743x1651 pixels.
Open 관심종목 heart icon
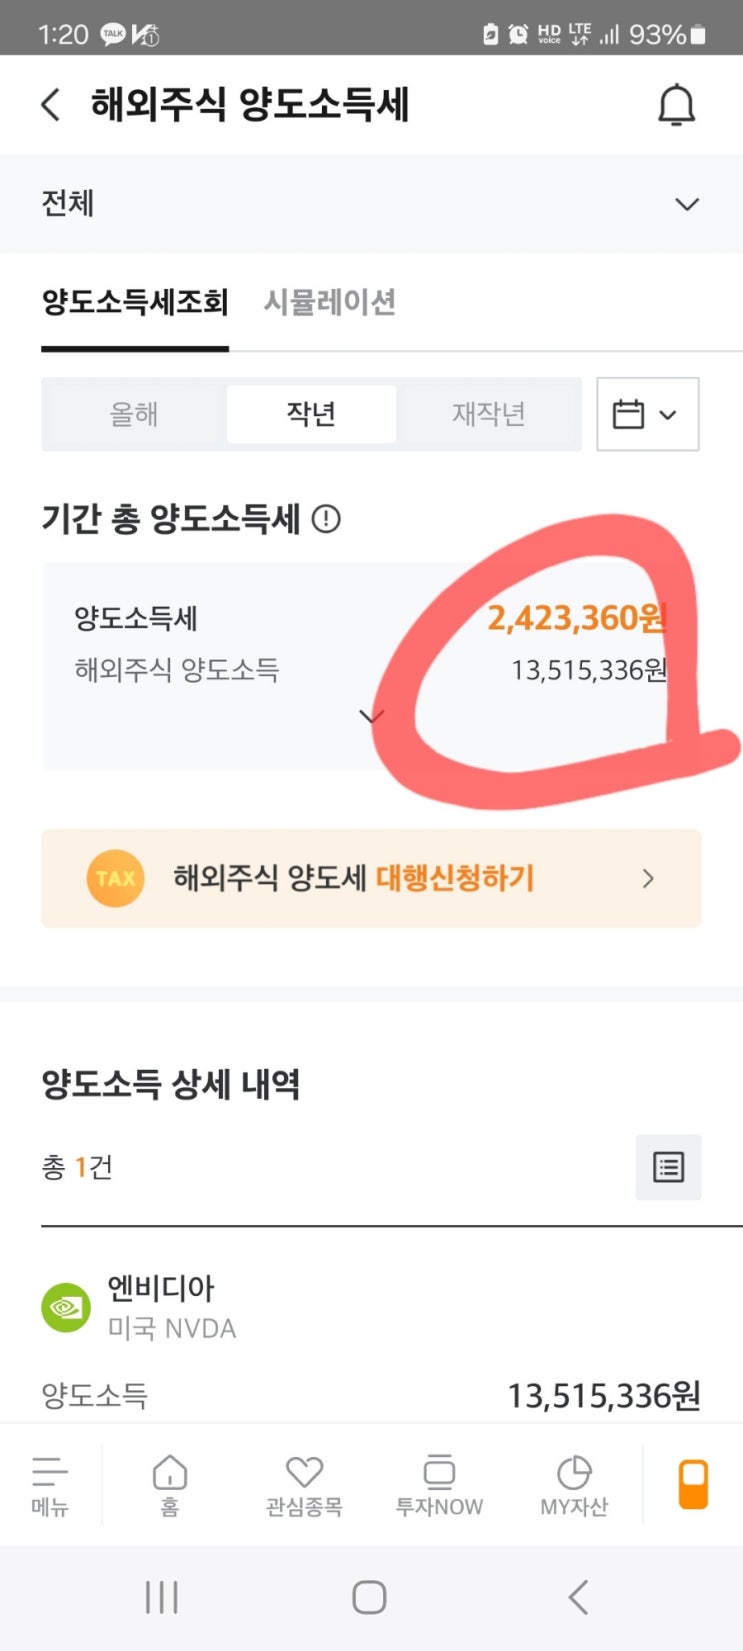pyautogui.click(x=304, y=1485)
